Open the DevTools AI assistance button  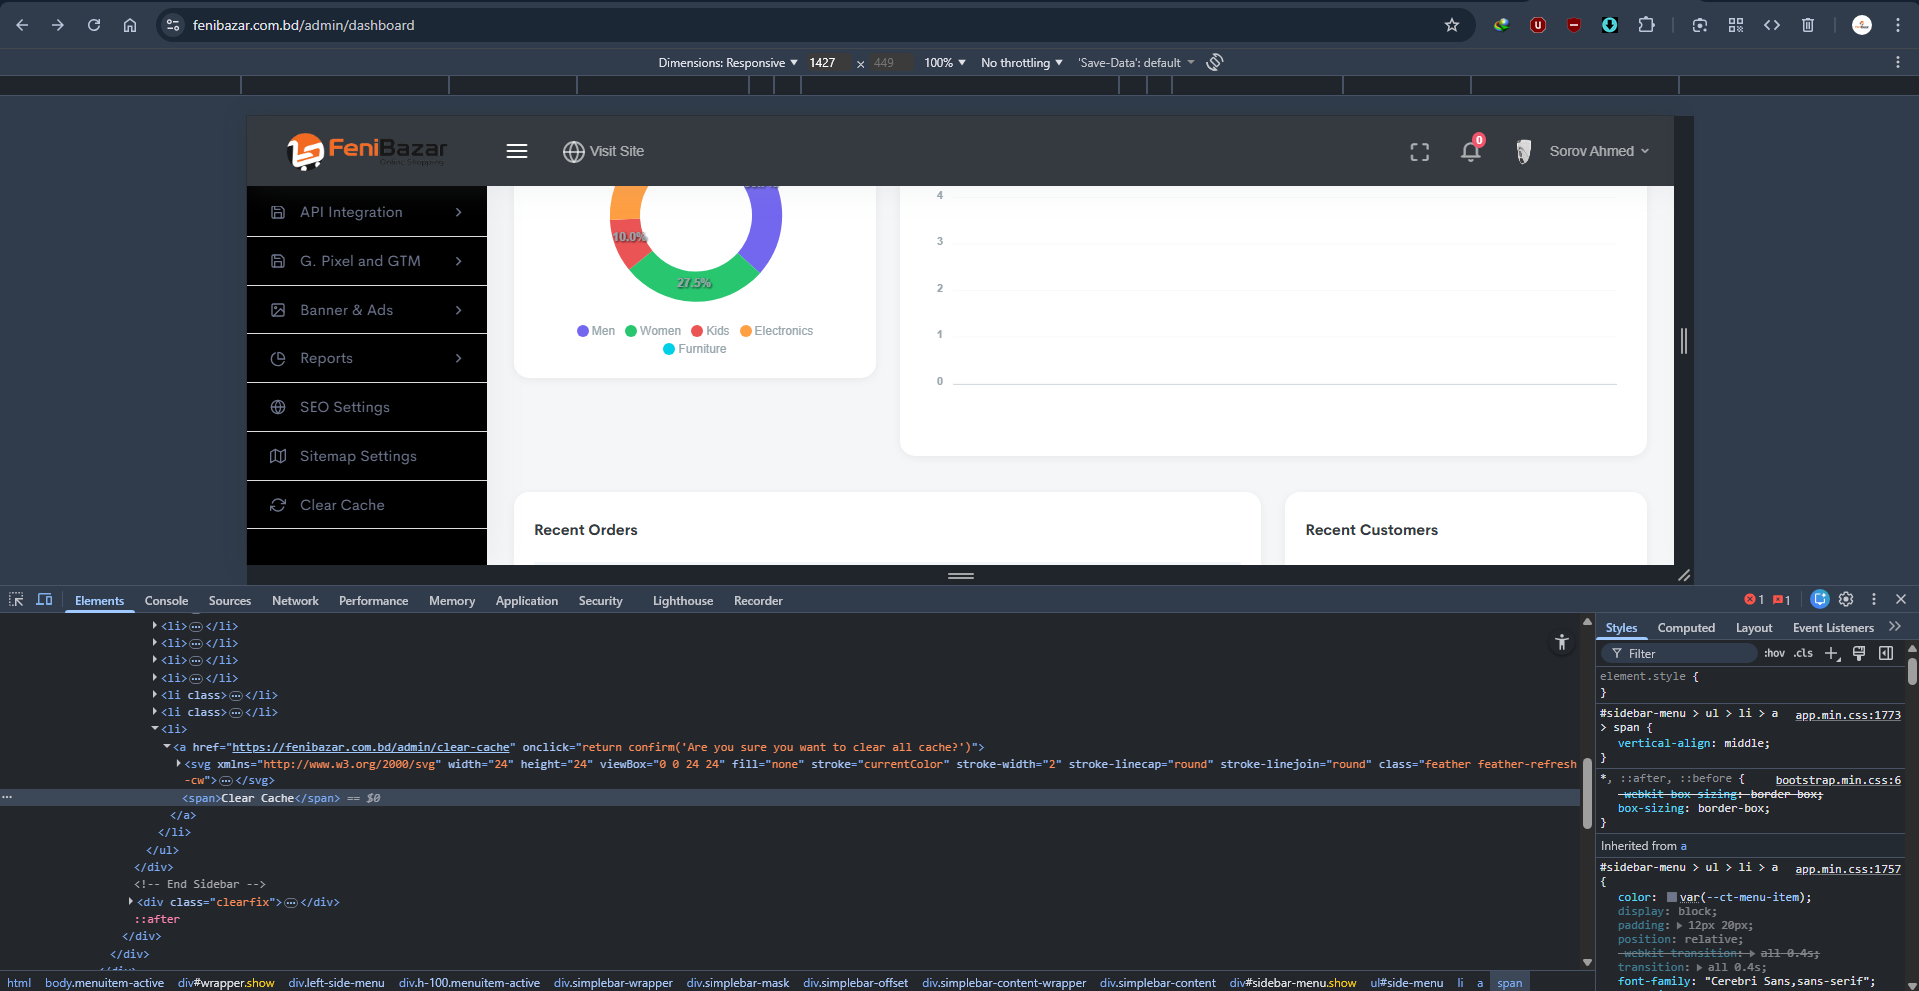[1820, 599]
